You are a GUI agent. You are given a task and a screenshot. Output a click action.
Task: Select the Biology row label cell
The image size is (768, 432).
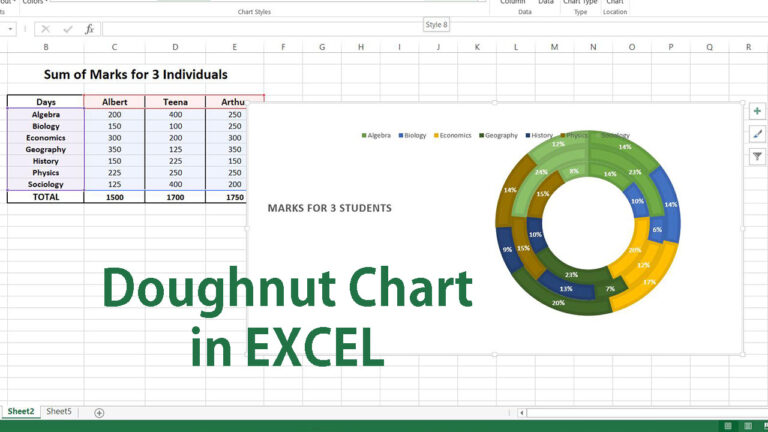[x=46, y=126]
